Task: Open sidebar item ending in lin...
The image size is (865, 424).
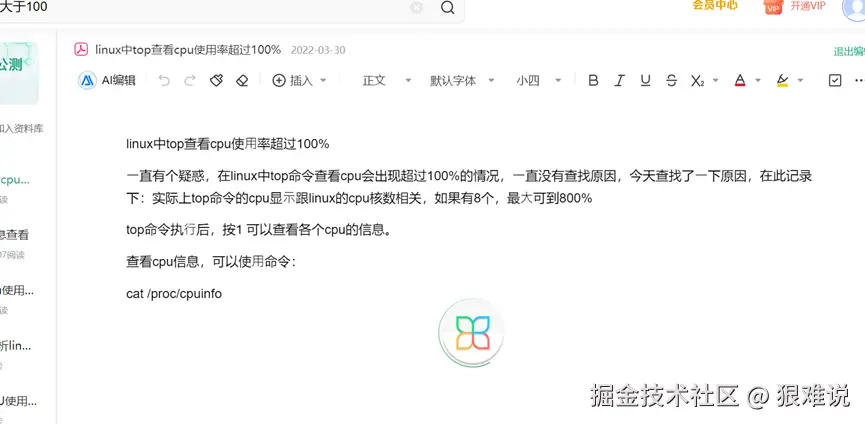Action: 15,346
